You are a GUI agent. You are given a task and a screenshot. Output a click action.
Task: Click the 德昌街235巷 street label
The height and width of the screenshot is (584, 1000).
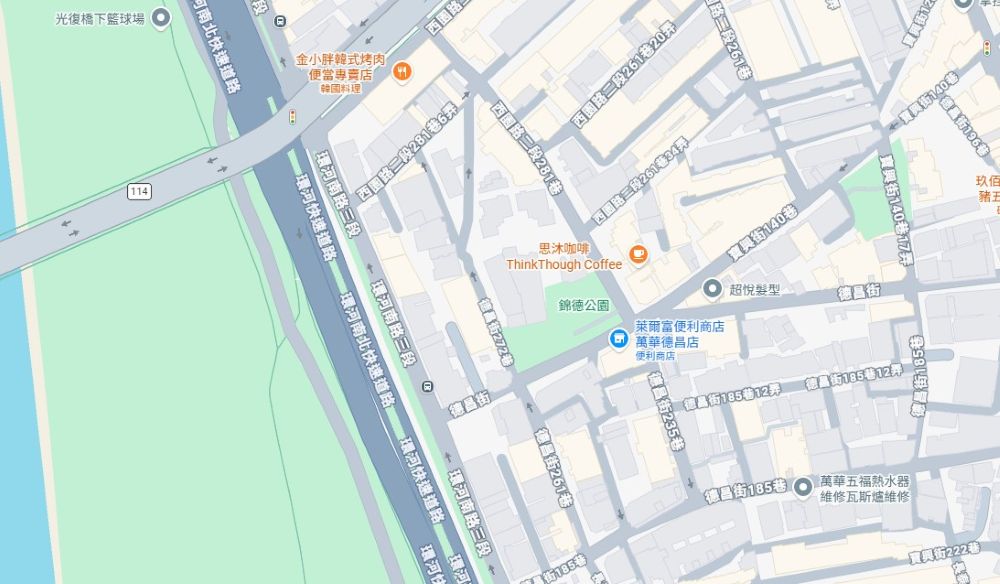(x=665, y=411)
